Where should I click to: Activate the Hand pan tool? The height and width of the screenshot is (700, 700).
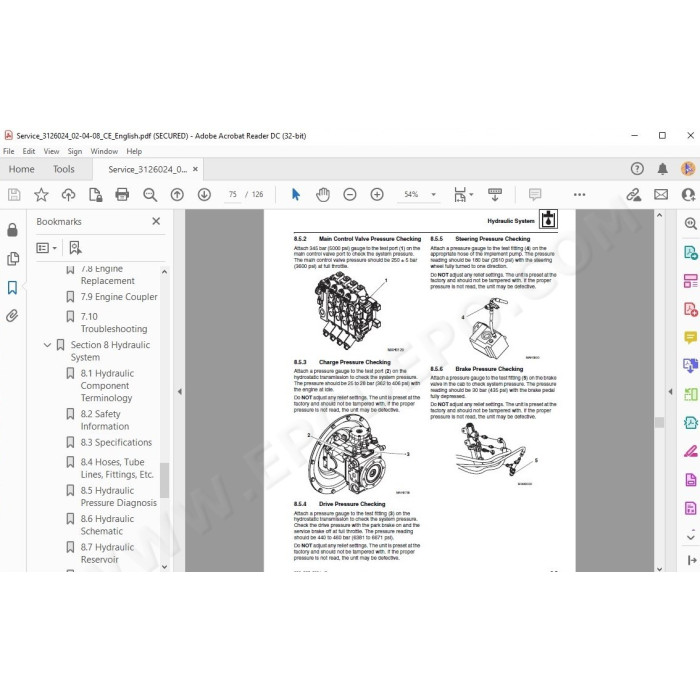click(323, 195)
